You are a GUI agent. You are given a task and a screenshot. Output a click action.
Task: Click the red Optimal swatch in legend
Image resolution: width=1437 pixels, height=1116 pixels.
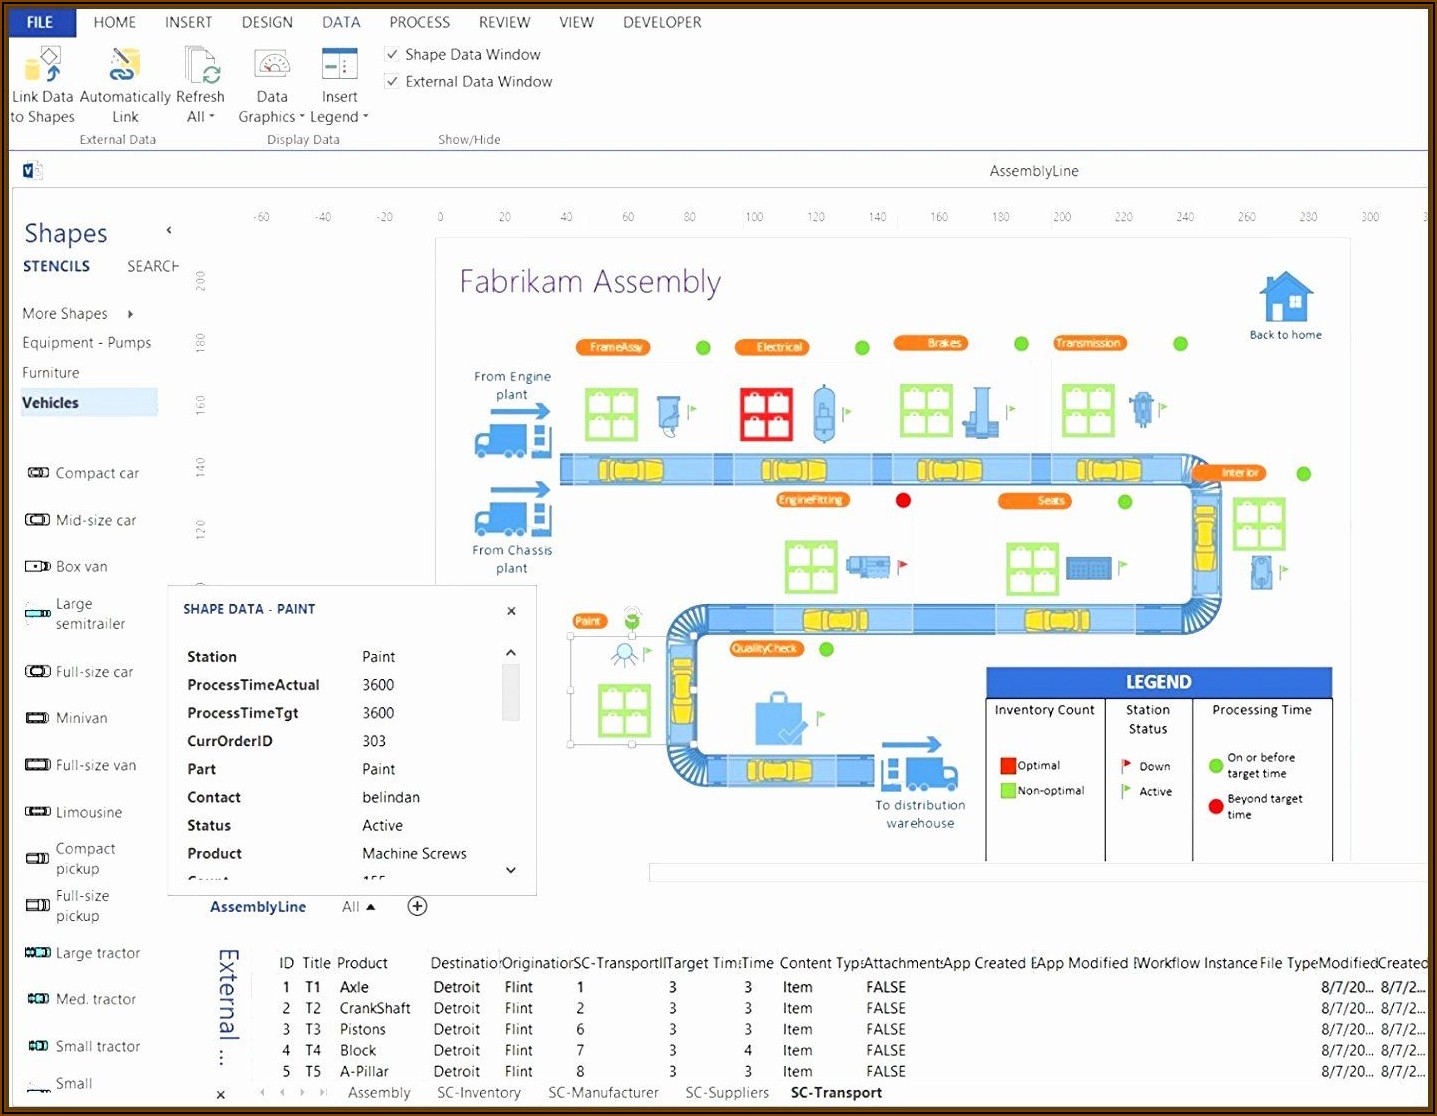click(x=1007, y=766)
